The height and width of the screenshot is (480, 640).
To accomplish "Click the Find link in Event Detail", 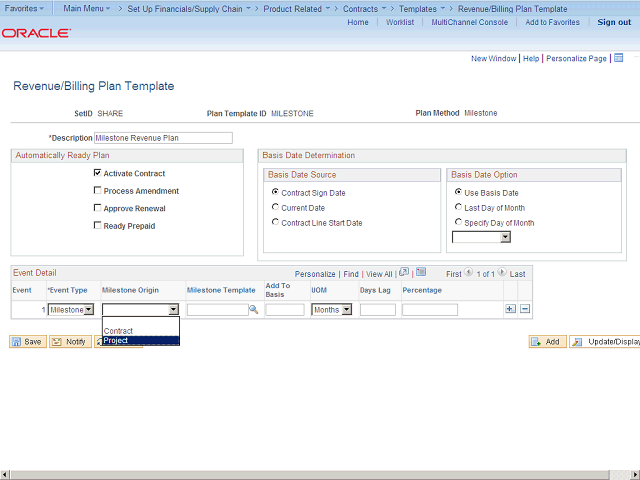I will click(x=351, y=274).
